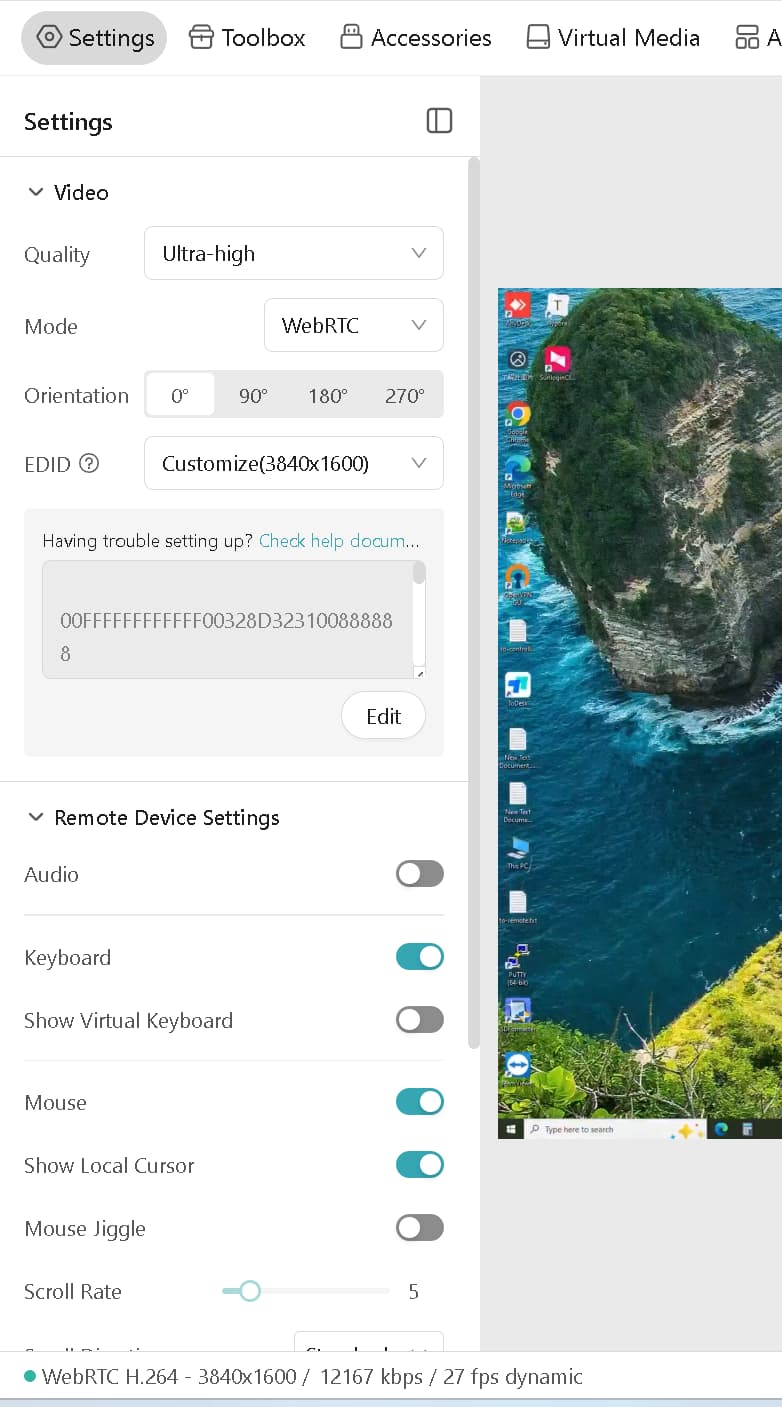Open Google Chrome on remote desktop
Screen dimensions: 782x1407
pos(517,415)
